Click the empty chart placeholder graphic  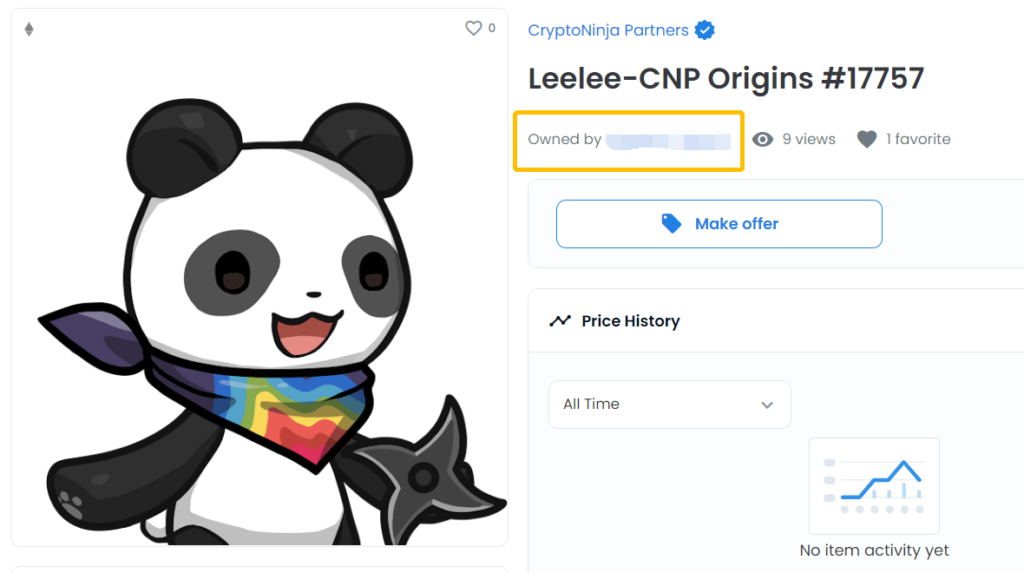click(874, 486)
